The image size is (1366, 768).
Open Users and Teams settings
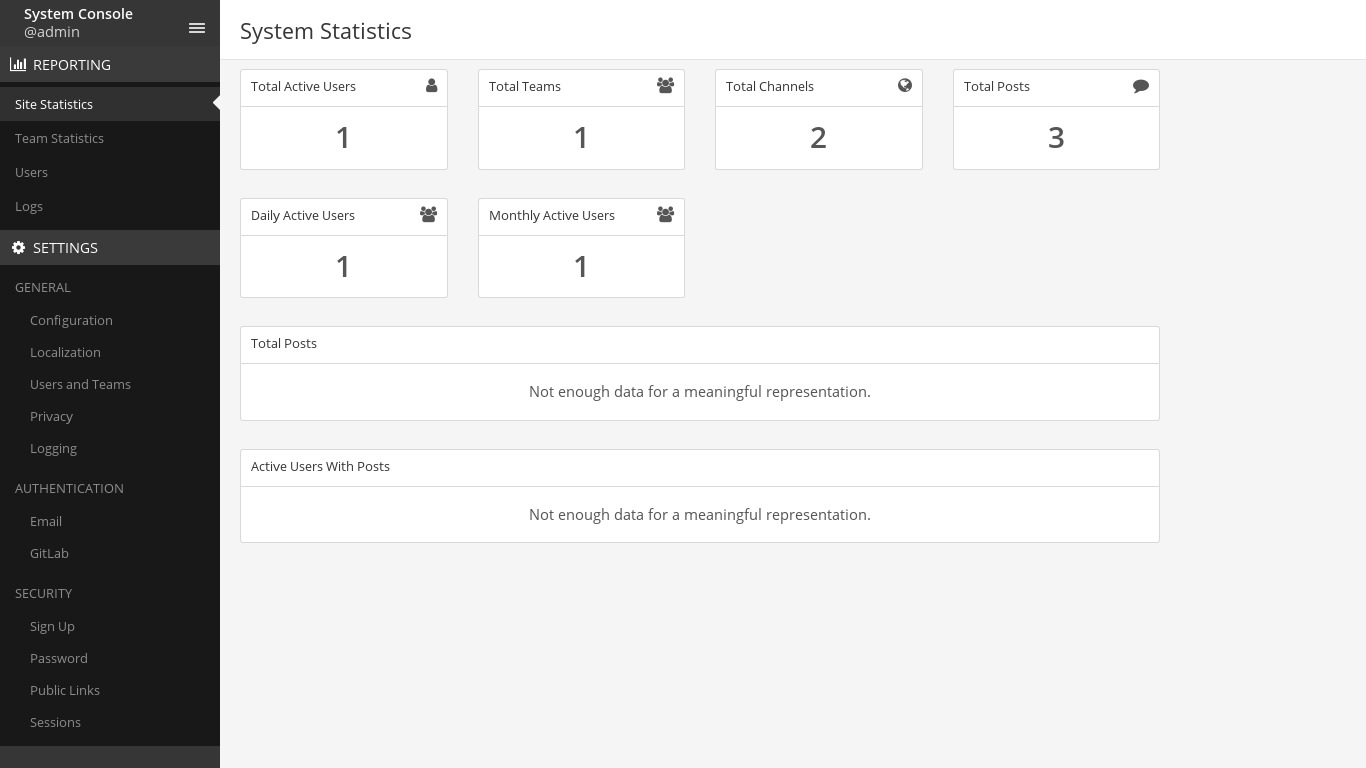click(80, 384)
